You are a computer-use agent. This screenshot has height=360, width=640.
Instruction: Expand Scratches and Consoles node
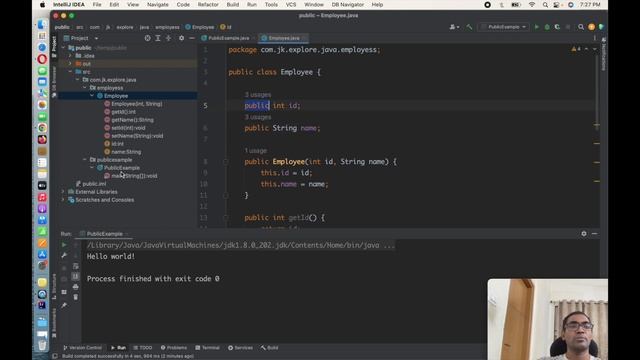click(63, 200)
